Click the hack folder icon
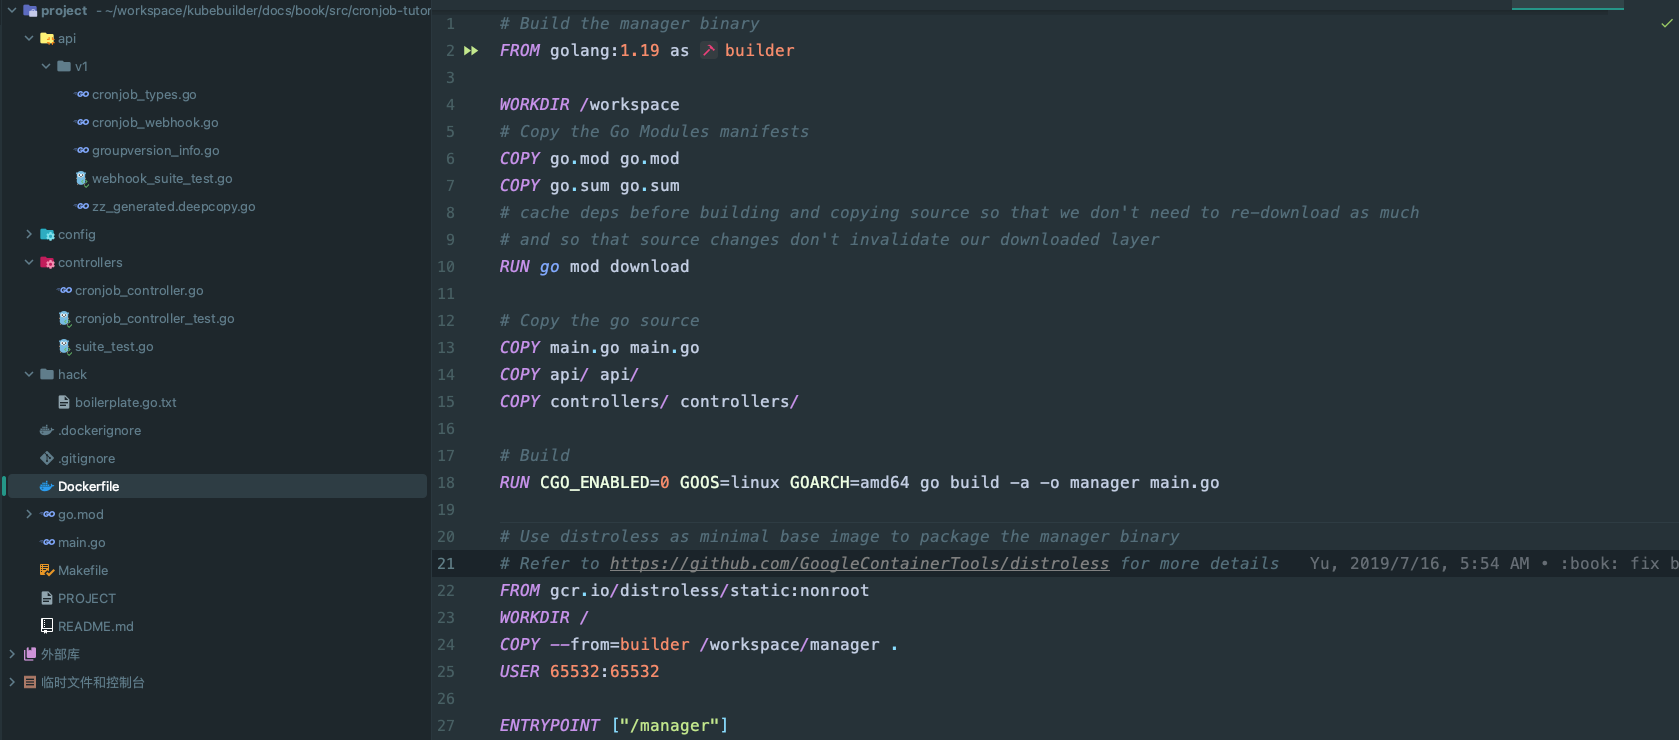This screenshot has height=740, width=1679. [47, 374]
